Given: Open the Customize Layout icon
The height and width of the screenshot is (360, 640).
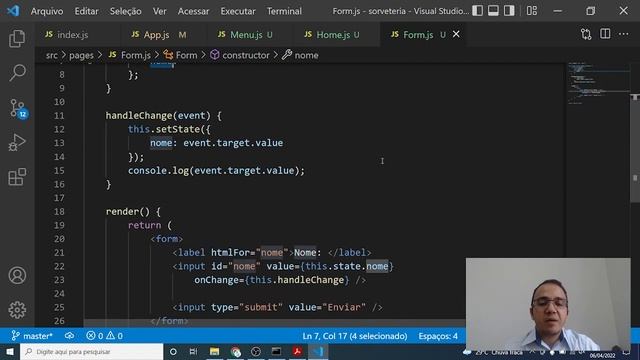Looking at the screenshot, I should point(532,11).
